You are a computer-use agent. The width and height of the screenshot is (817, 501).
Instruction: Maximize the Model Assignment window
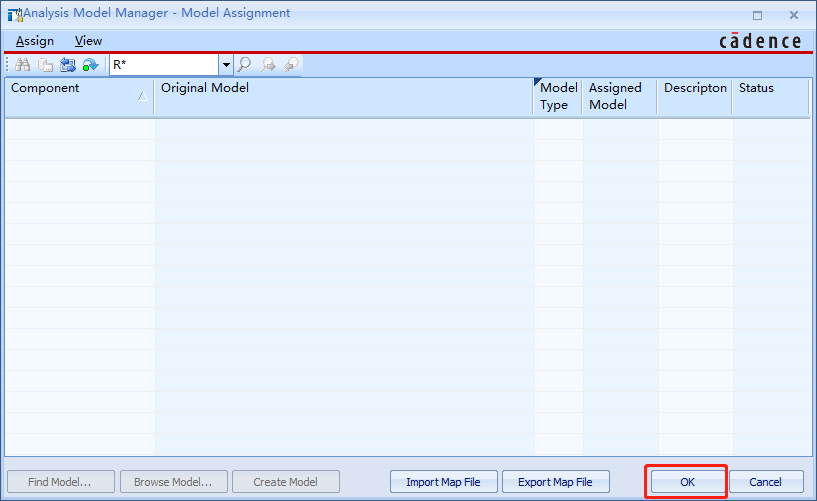tap(758, 16)
